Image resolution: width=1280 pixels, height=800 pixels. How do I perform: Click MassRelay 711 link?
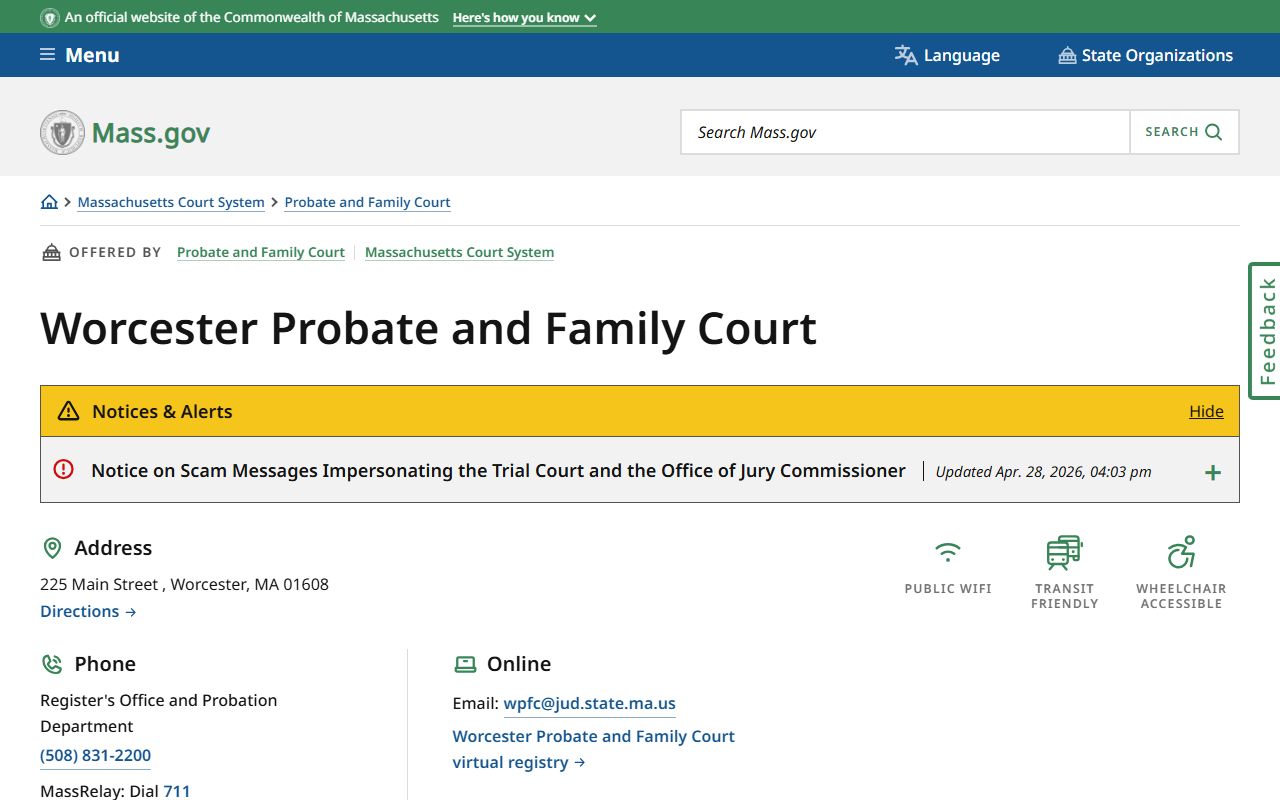click(177, 791)
